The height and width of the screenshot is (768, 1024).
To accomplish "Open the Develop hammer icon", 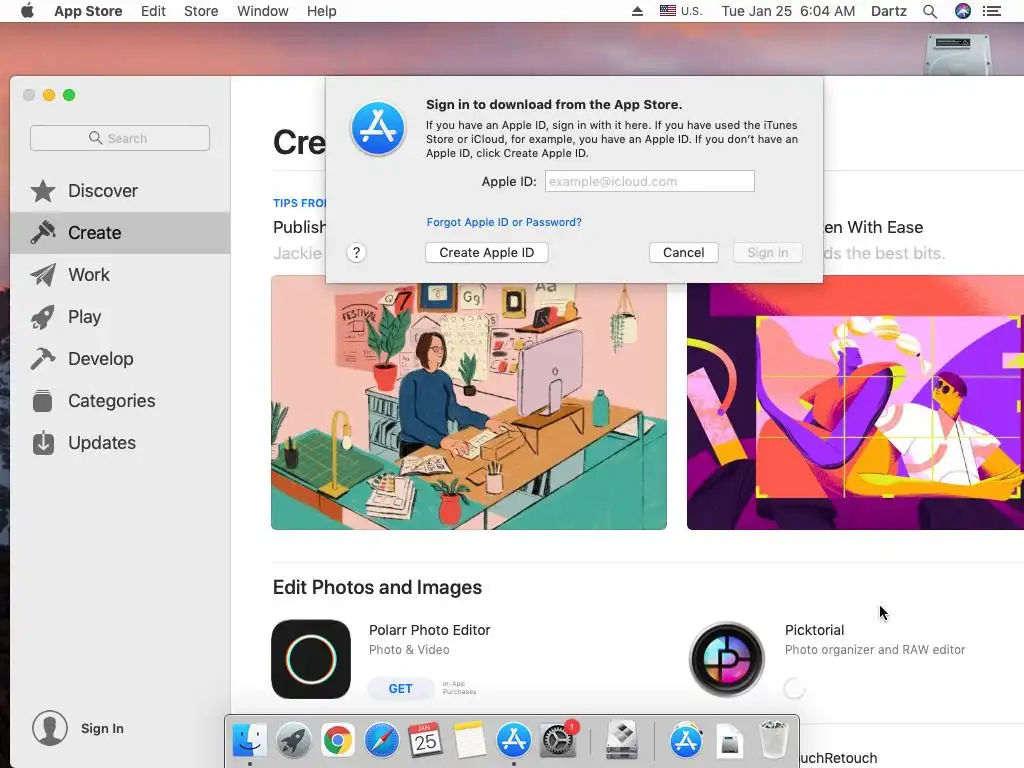I will coord(43,359).
